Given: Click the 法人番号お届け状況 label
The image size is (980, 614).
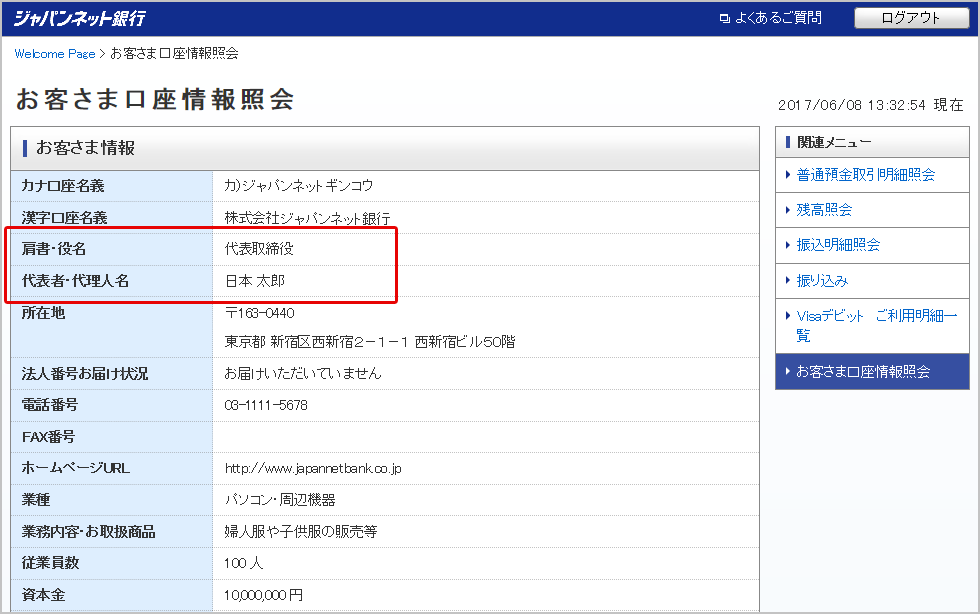Looking at the screenshot, I should [x=85, y=374].
